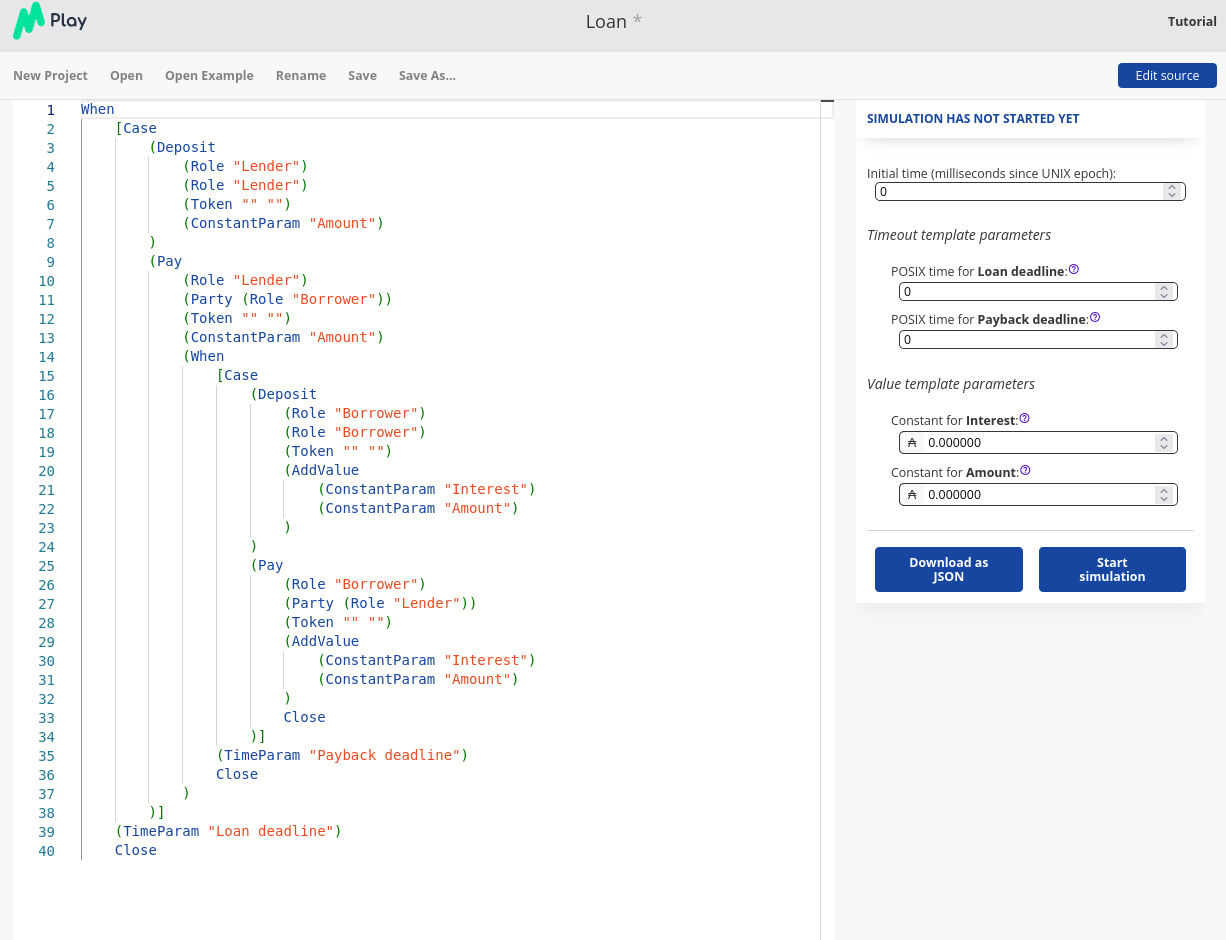The height and width of the screenshot is (940, 1226).
Task: Click (AddValue on line 20
Action: point(322,471)
